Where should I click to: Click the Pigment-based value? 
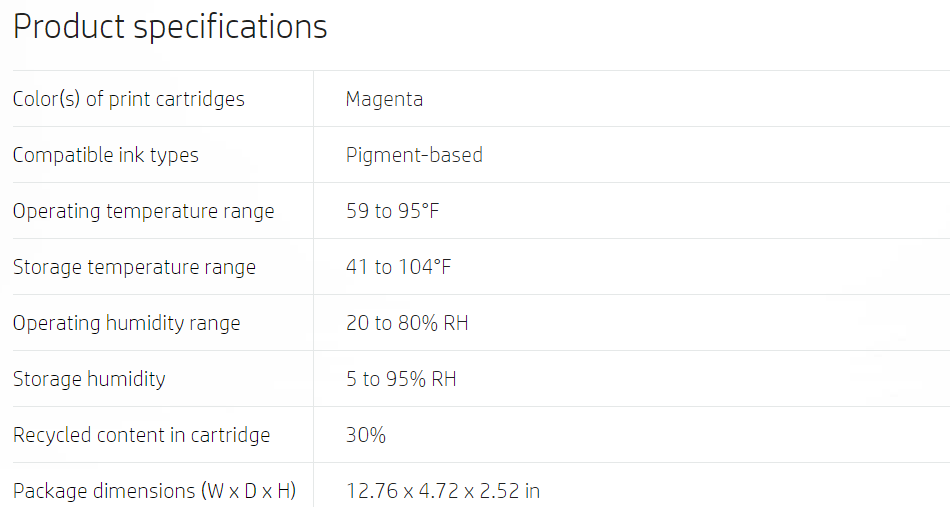click(x=414, y=155)
